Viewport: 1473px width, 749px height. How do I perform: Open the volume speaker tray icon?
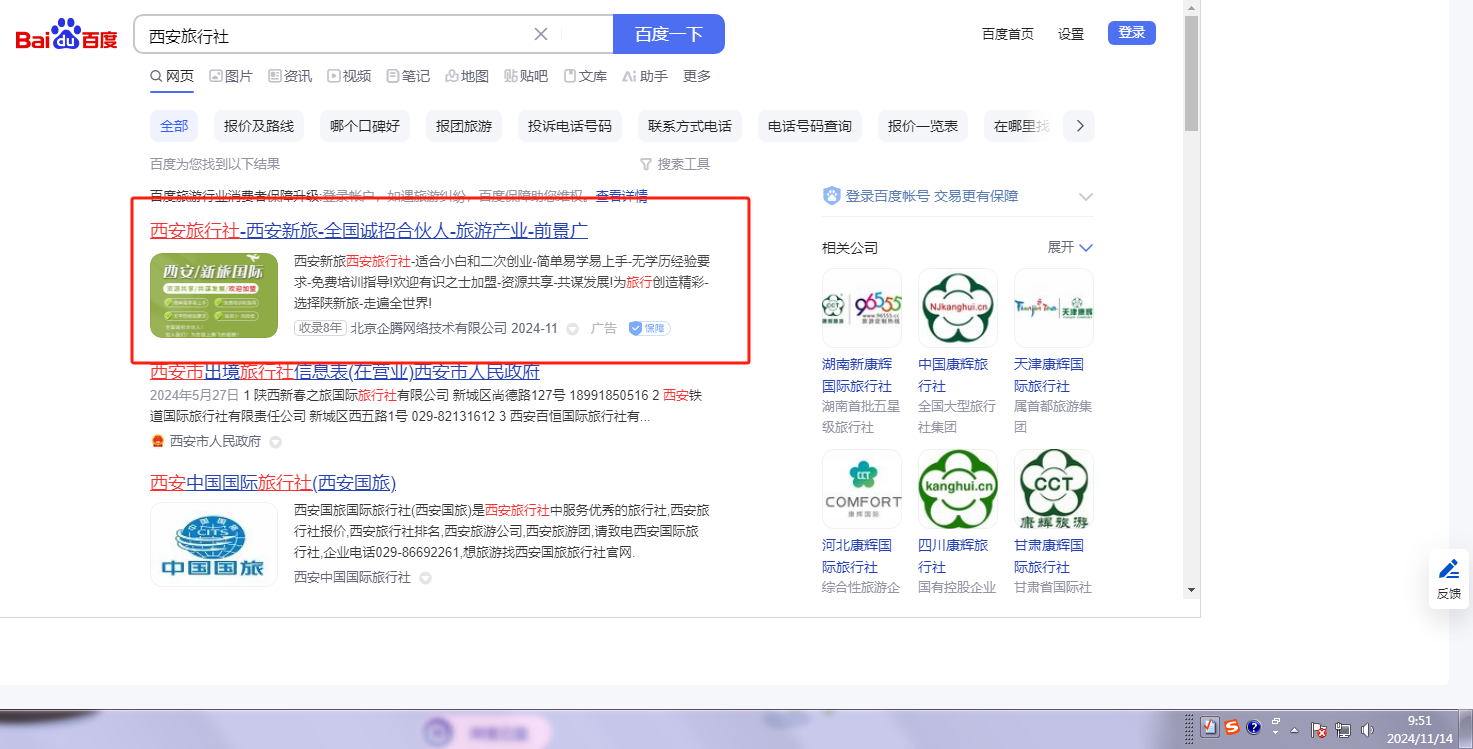[1367, 730]
